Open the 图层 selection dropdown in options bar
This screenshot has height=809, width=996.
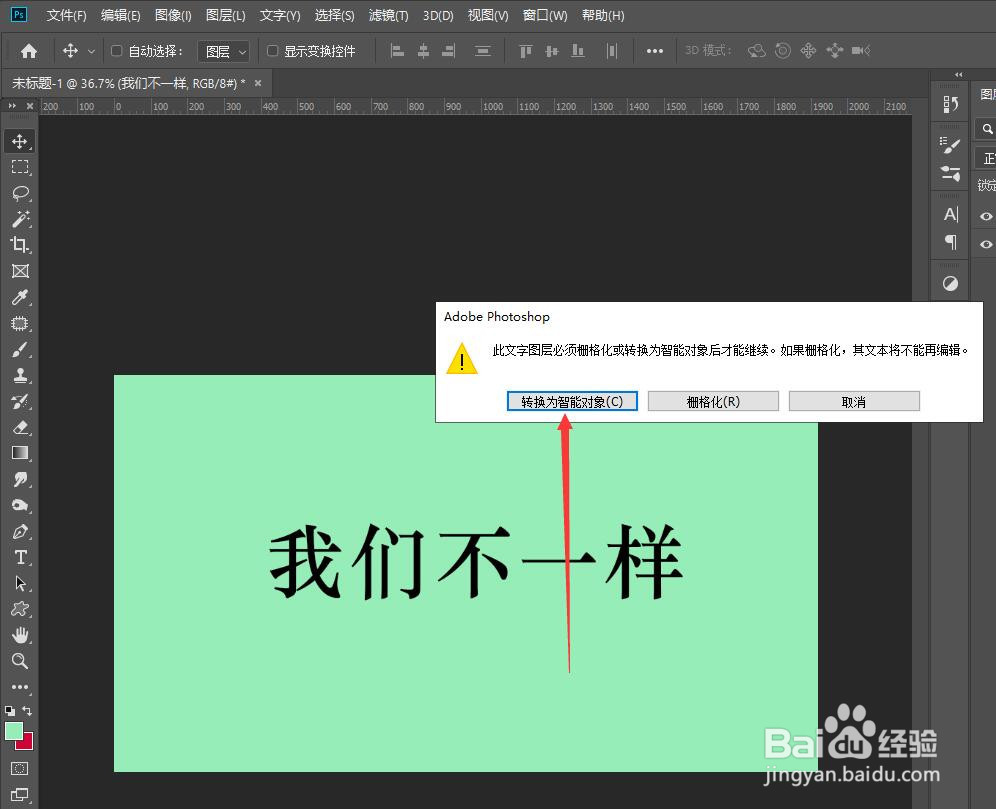(x=224, y=50)
